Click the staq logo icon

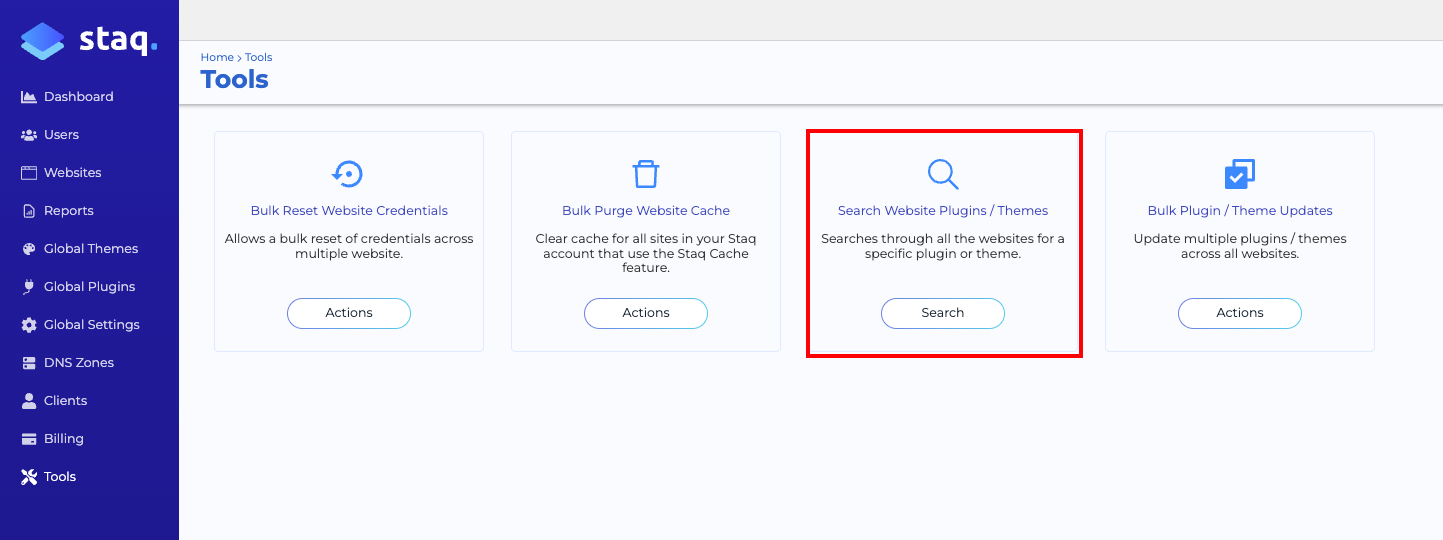pyautogui.click(x=42, y=42)
